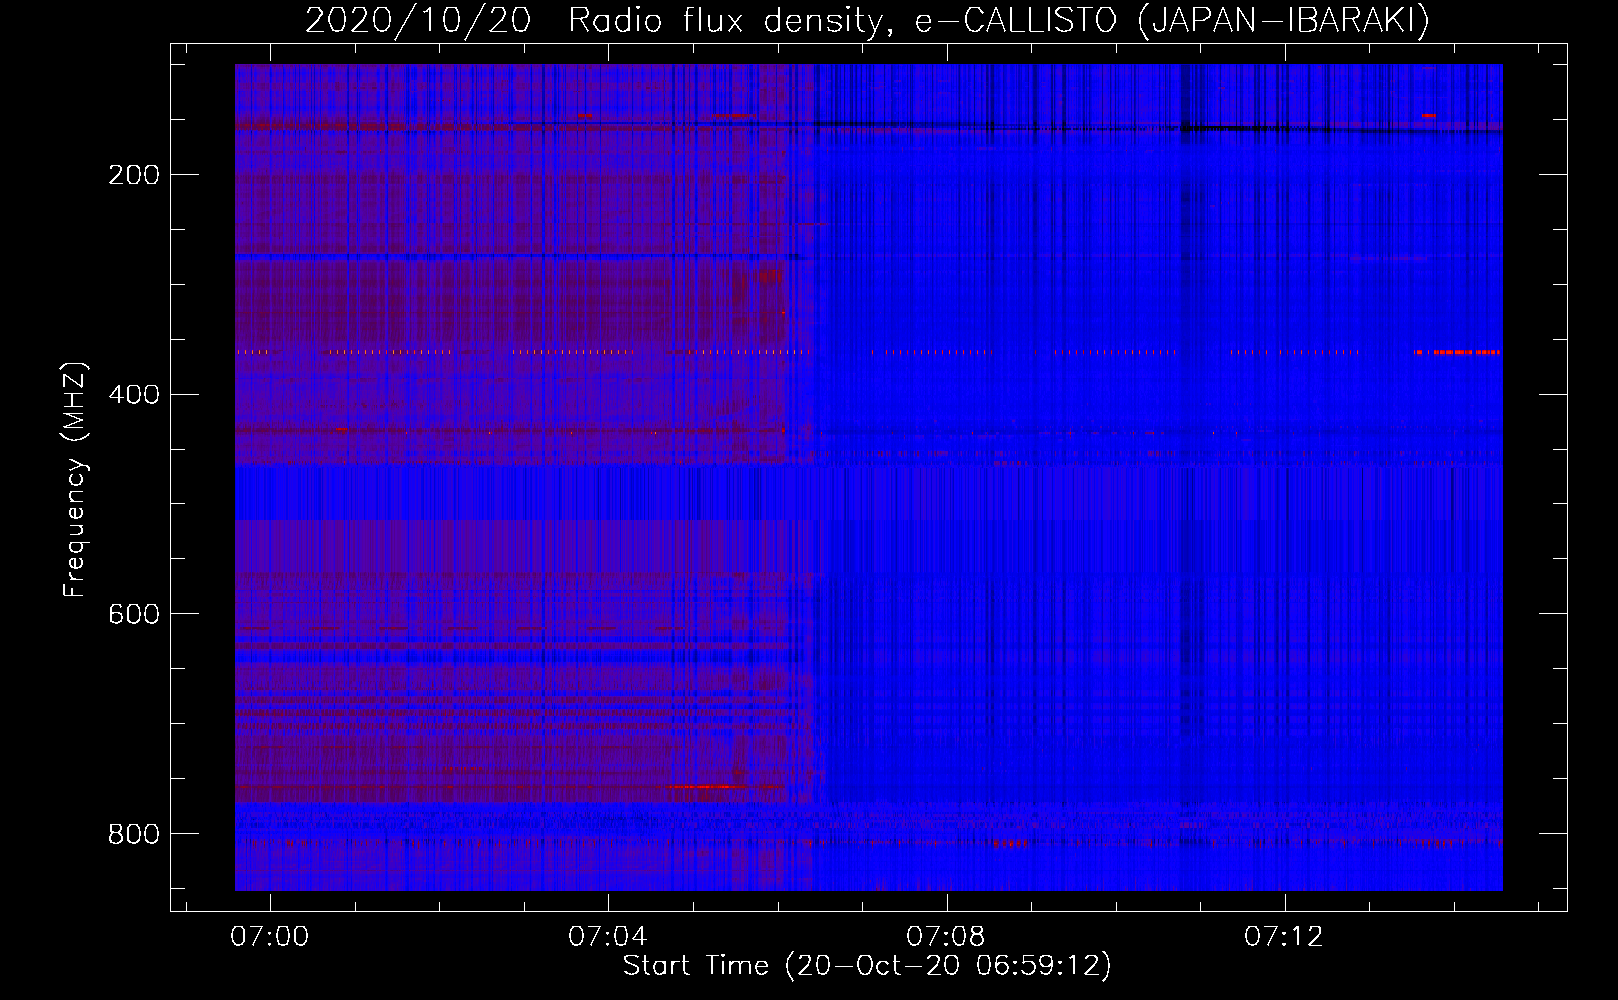Click the 07:12 time tick label

coord(1283,937)
